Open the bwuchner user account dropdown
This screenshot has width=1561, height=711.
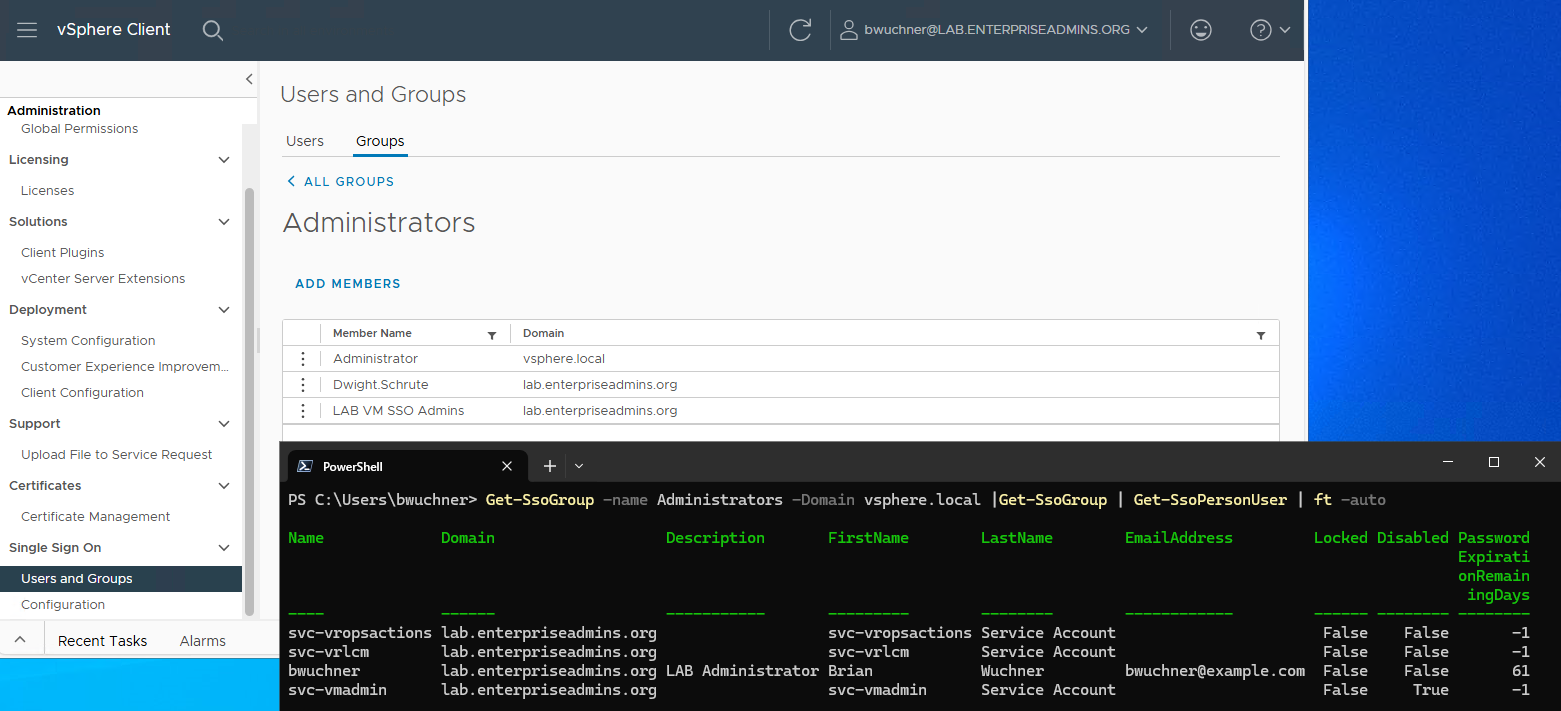[994, 30]
